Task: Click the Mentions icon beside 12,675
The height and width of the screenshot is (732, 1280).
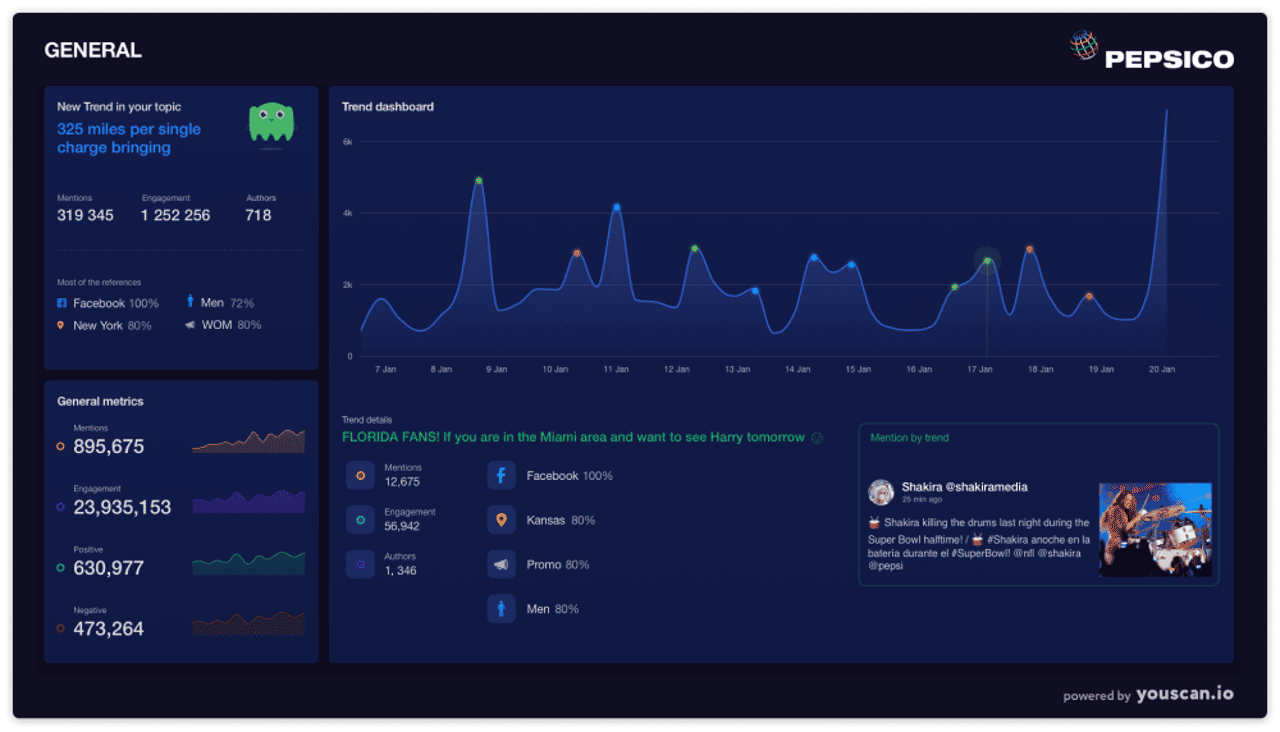Action: 360,476
